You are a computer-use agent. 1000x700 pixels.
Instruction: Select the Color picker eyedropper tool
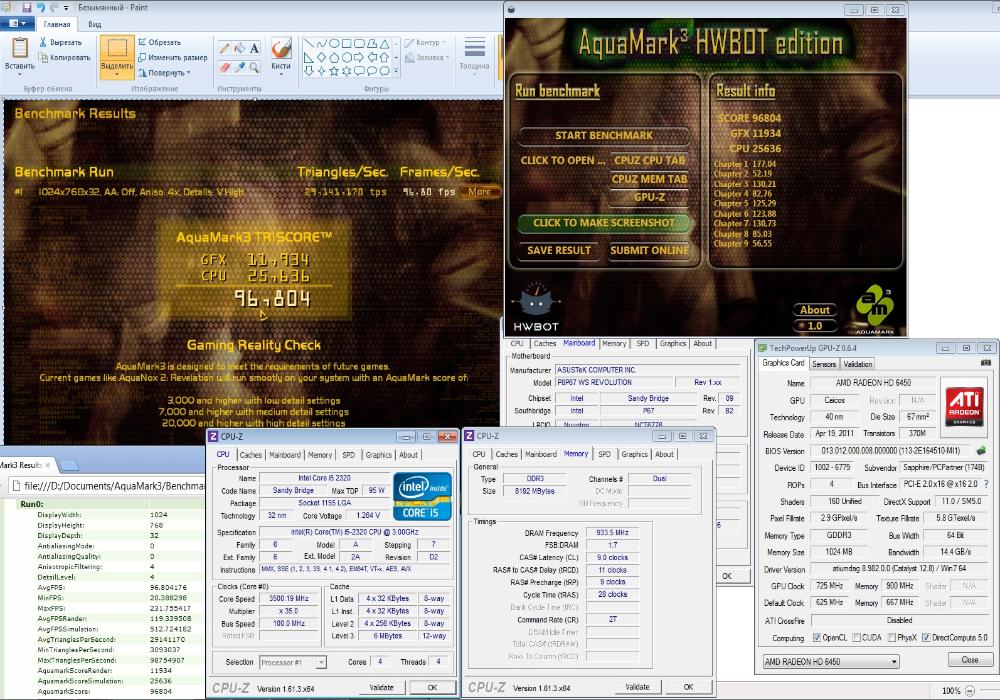pos(239,66)
